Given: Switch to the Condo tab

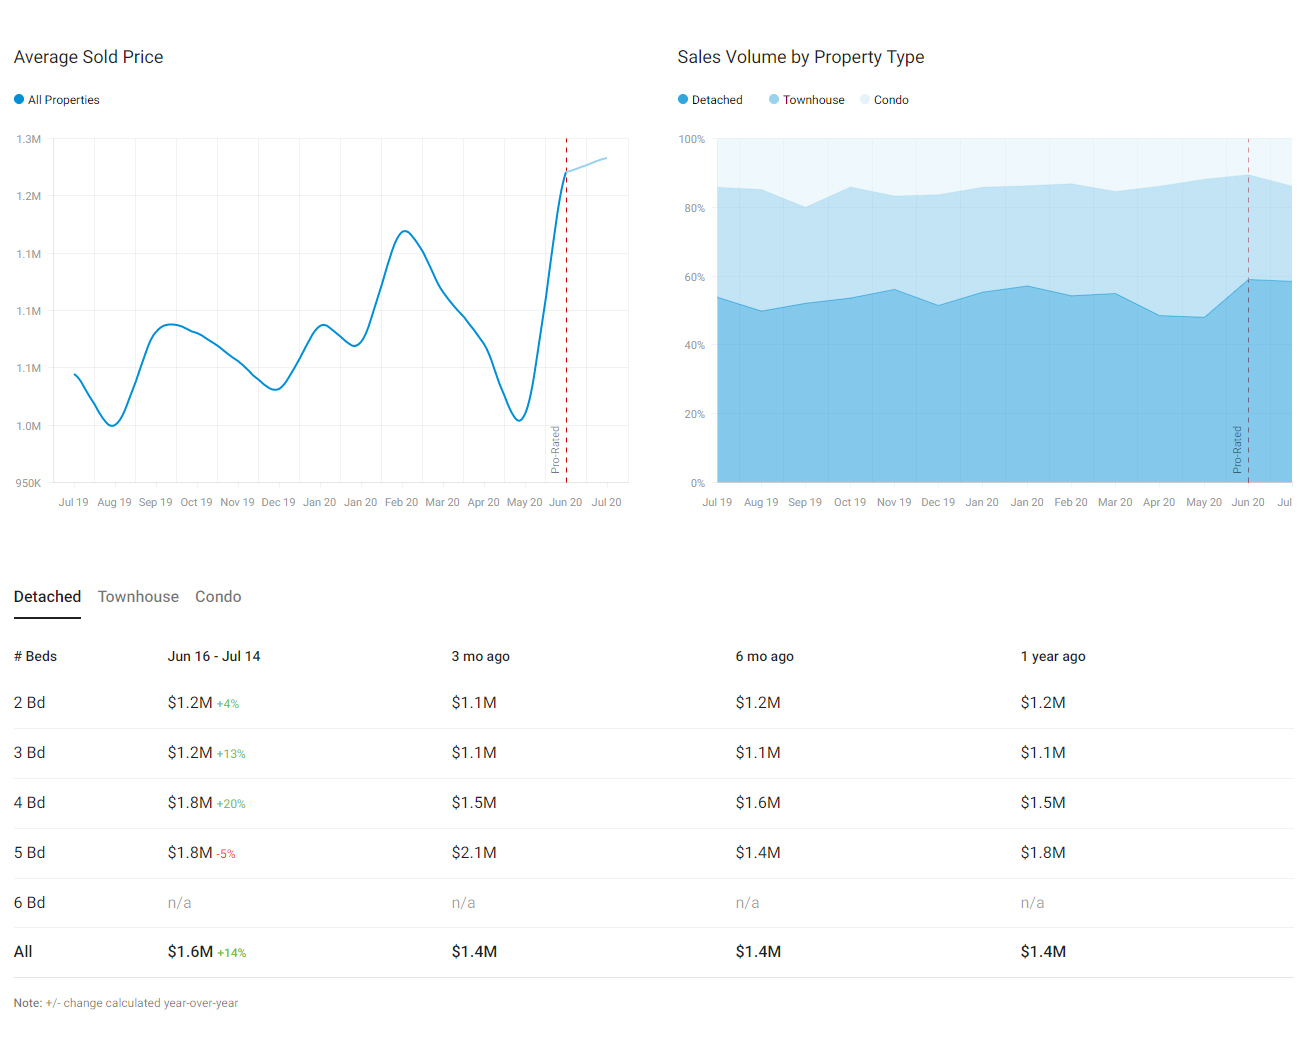Looking at the screenshot, I should (x=218, y=596).
